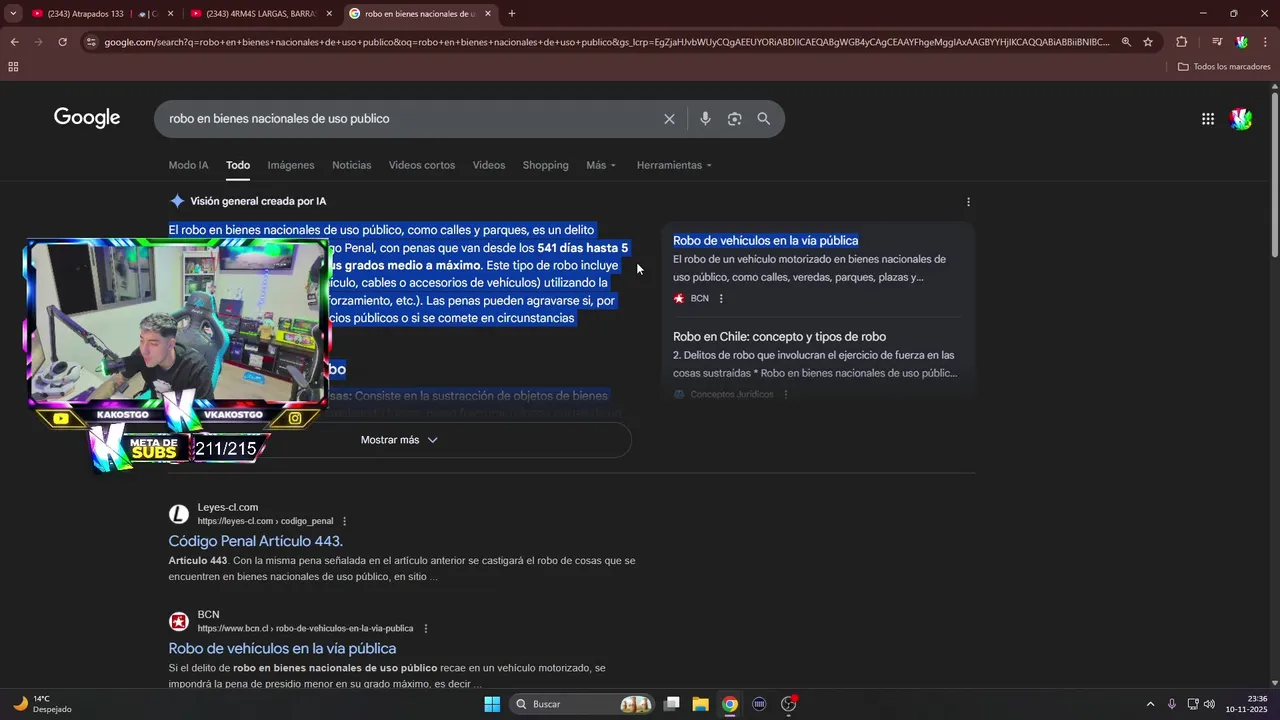Open the tab search dropdown arrow
The width and height of the screenshot is (1280, 720).
tap(13, 14)
